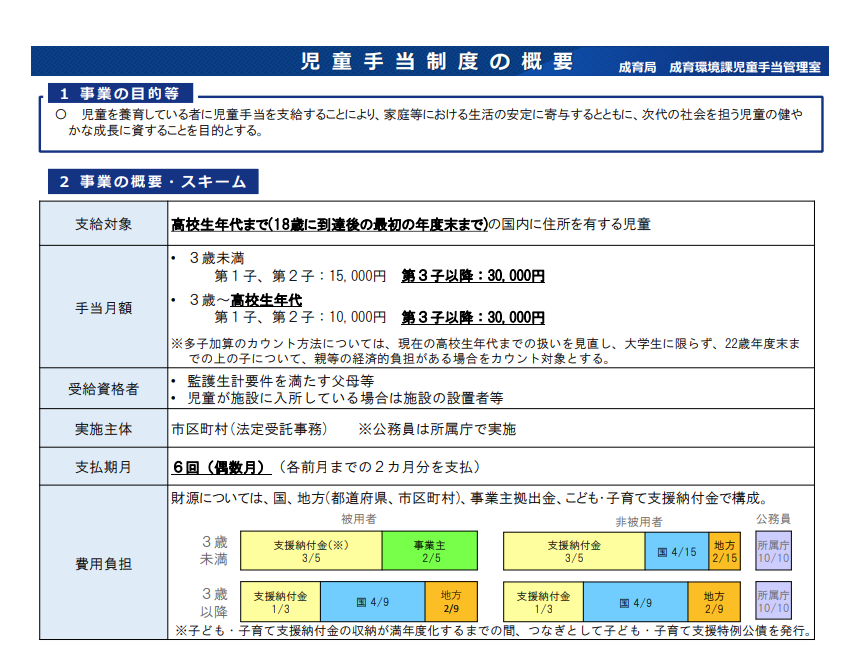Screen dimensions: 857x645
Task: Click the green 事業主 2/5 bar segment
Action: (429, 551)
